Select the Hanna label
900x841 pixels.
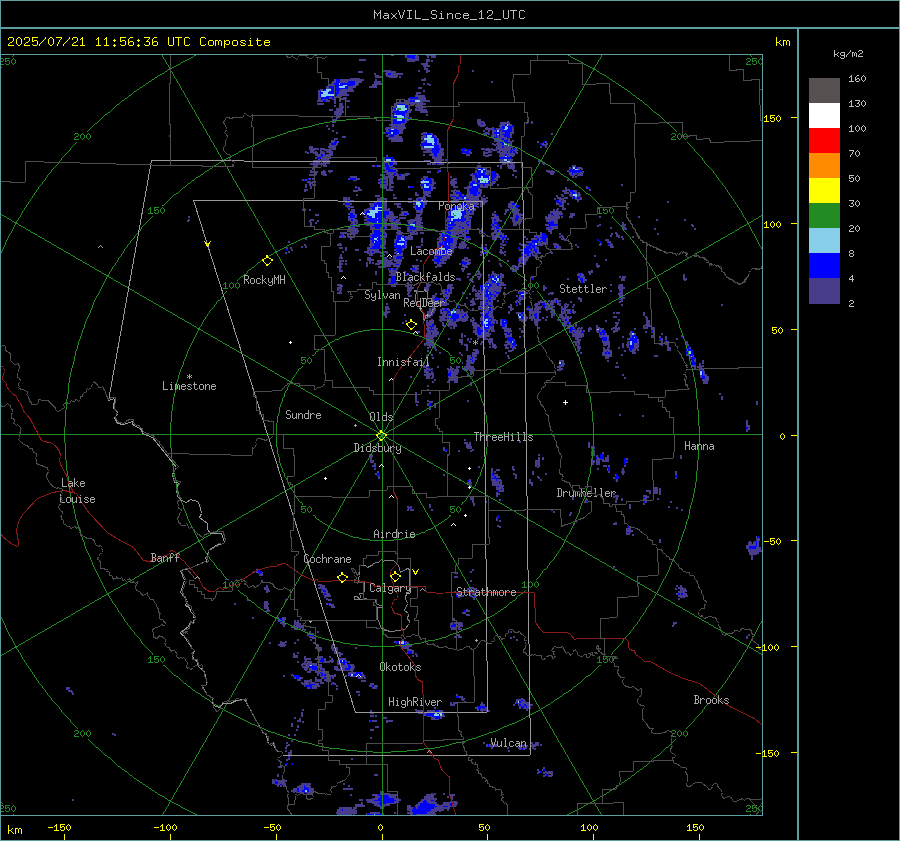point(699,446)
